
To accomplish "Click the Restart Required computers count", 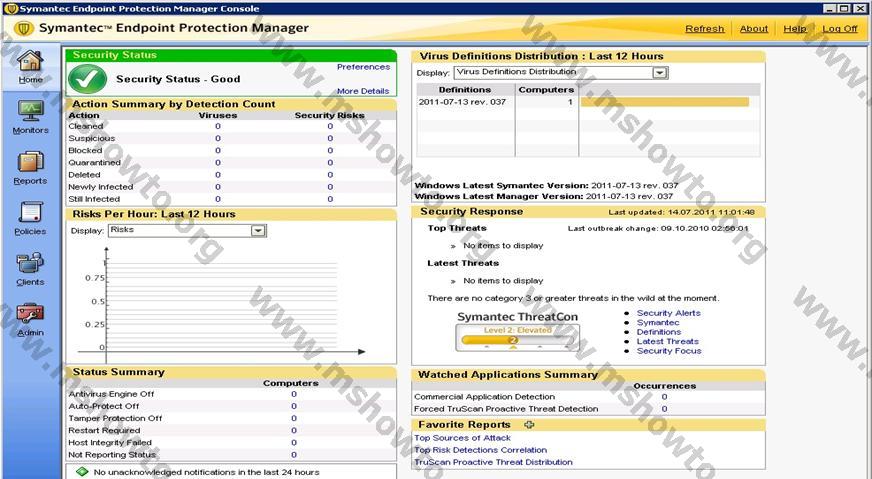I will (x=294, y=431).
